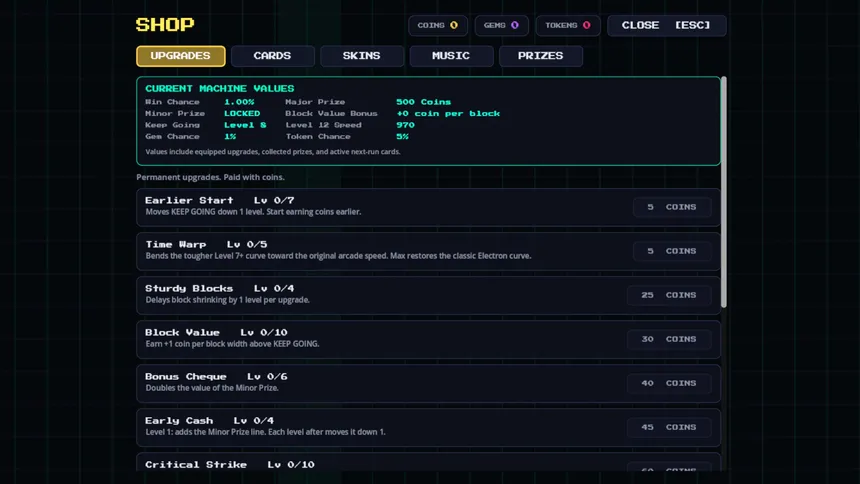This screenshot has width=860, height=484.
Task: Purchase Block Value for 30 coins
Action: (669, 339)
